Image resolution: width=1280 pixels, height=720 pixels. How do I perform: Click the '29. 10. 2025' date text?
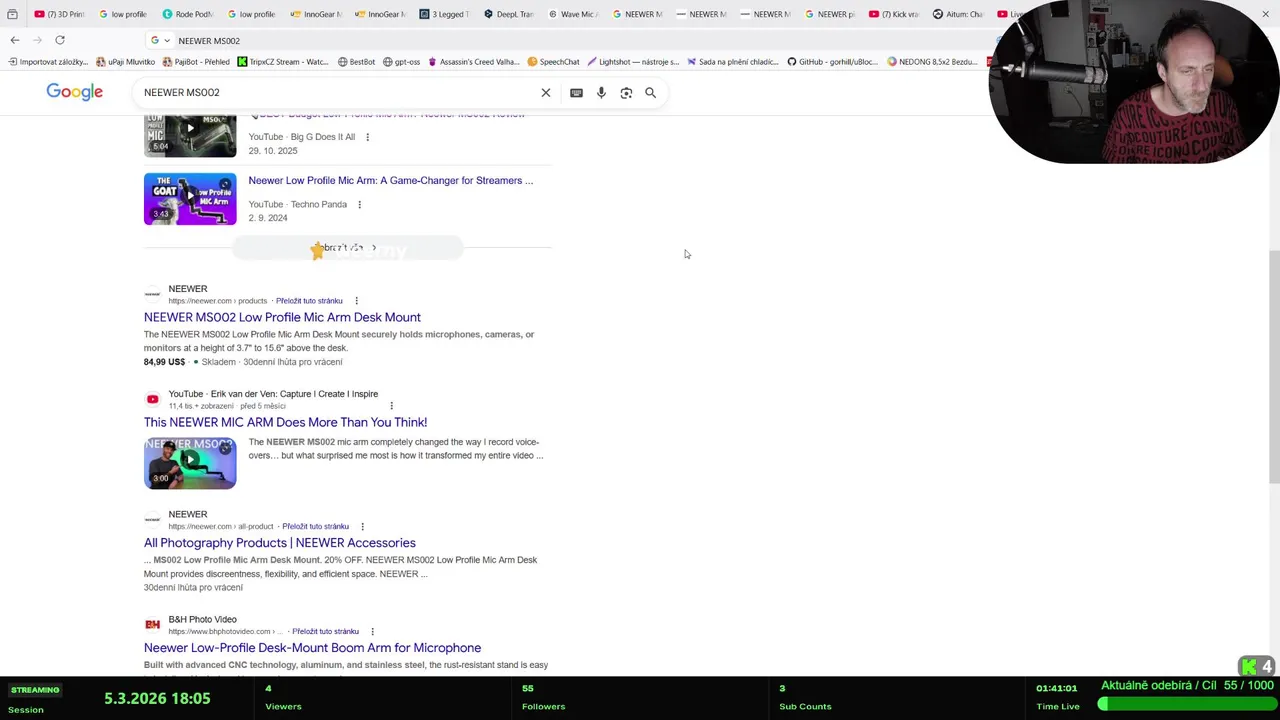pos(273,151)
